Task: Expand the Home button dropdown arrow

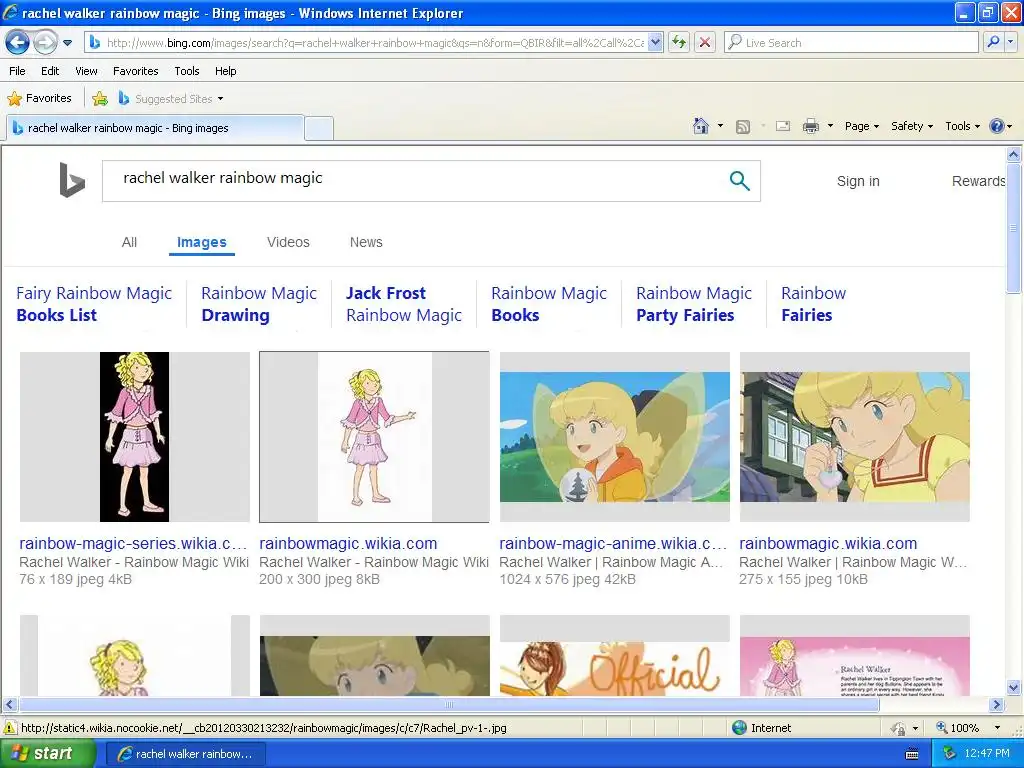Action: tap(720, 126)
